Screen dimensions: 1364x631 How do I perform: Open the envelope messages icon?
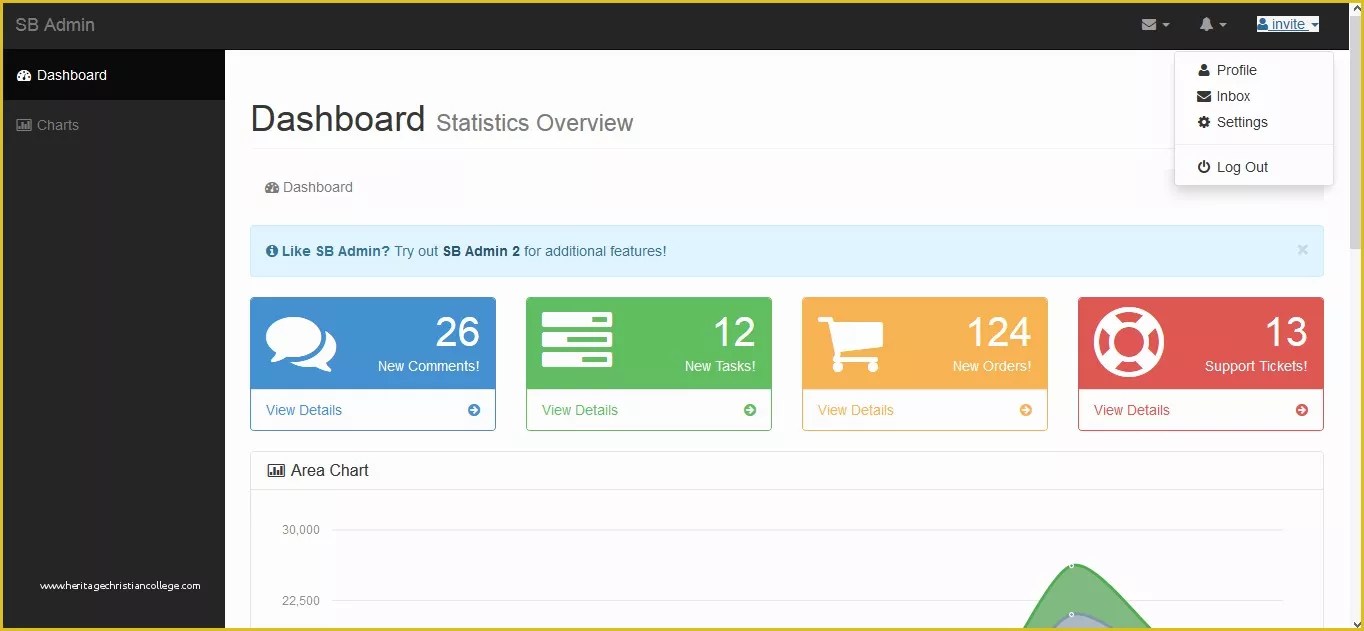(1151, 23)
